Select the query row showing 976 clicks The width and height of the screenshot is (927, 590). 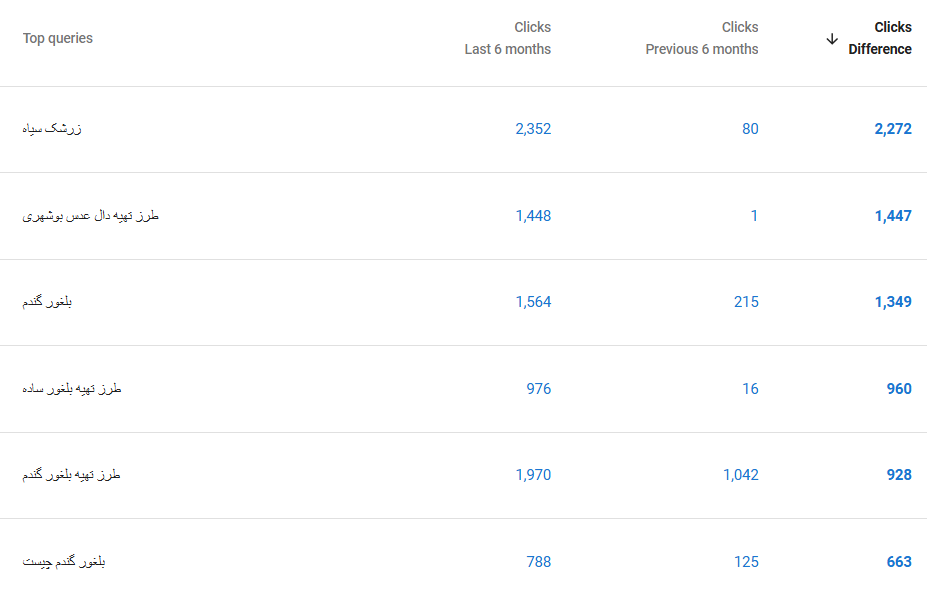[464, 389]
